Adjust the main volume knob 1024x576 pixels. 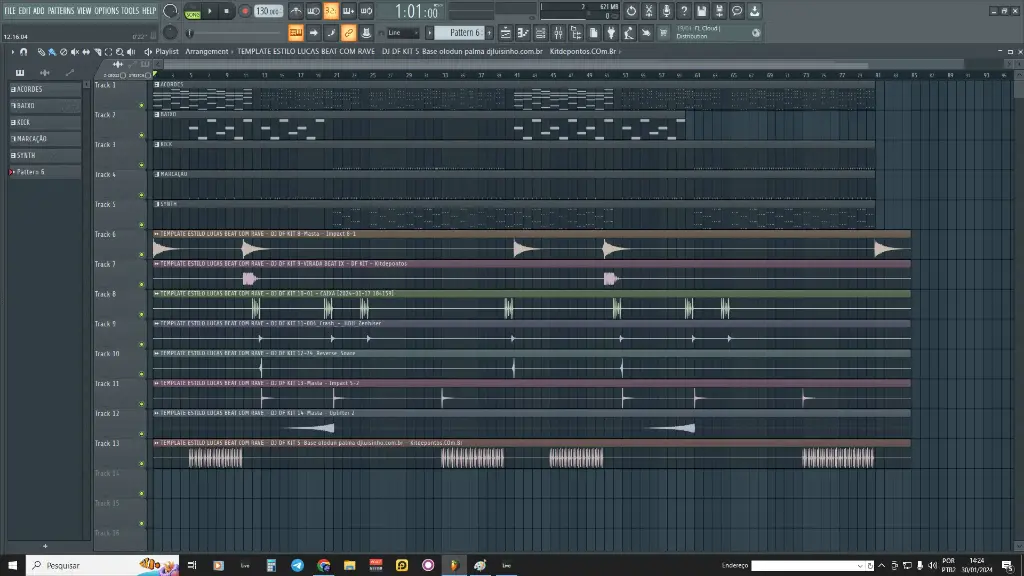[x=170, y=11]
